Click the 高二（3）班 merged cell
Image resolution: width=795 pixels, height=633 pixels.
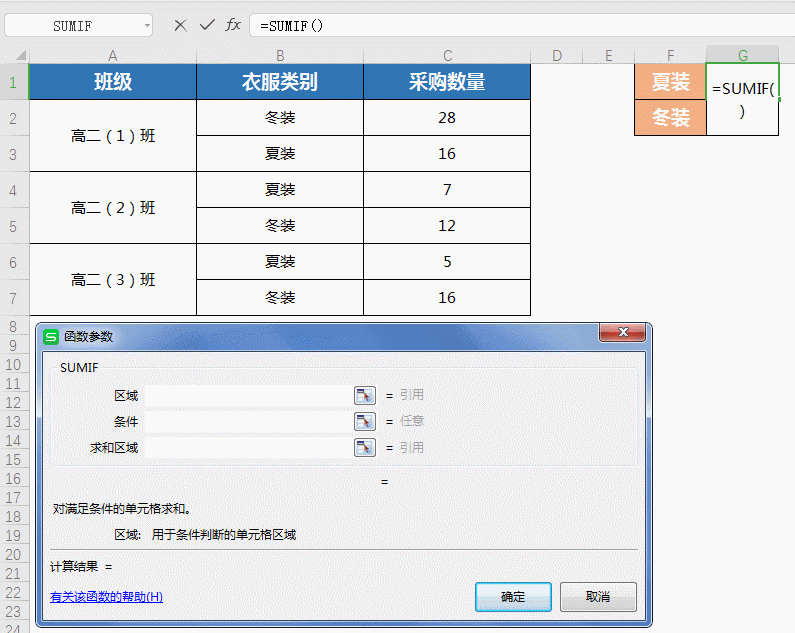click(113, 280)
